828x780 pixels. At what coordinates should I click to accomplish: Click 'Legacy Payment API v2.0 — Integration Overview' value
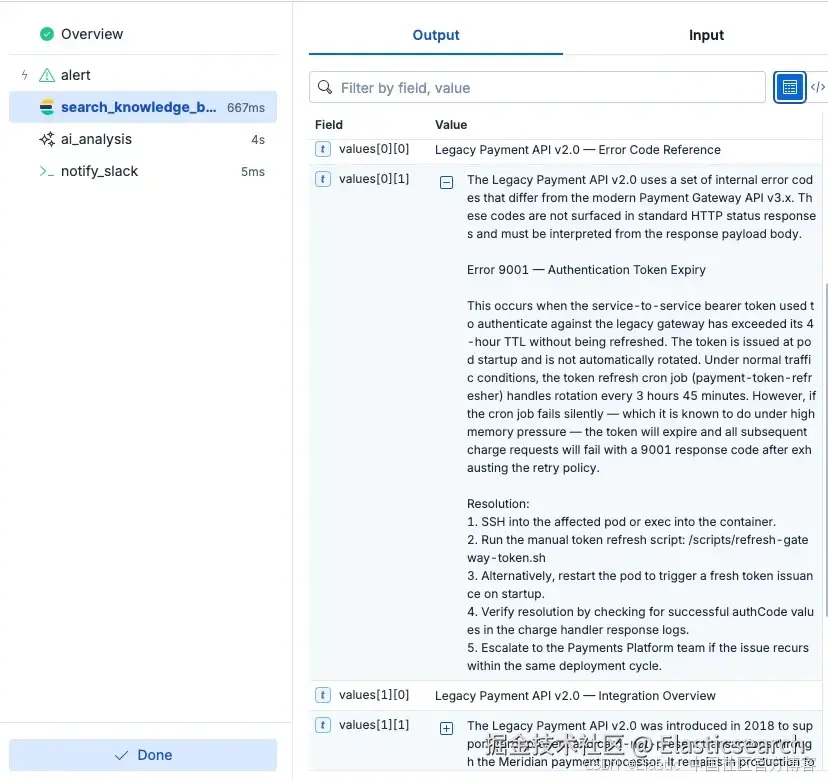[x=575, y=696]
